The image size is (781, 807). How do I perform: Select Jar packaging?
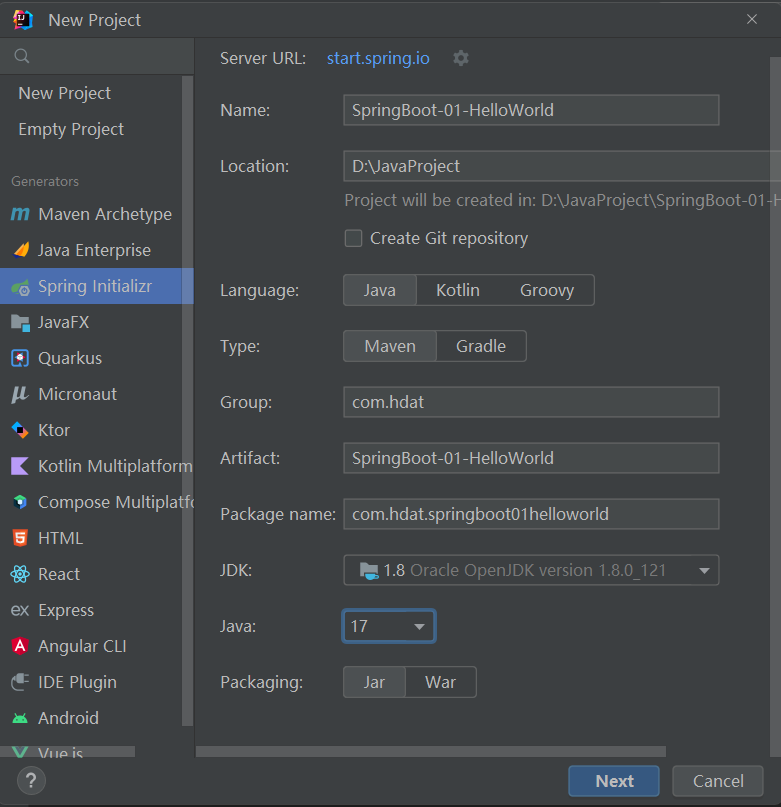pyautogui.click(x=374, y=682)
